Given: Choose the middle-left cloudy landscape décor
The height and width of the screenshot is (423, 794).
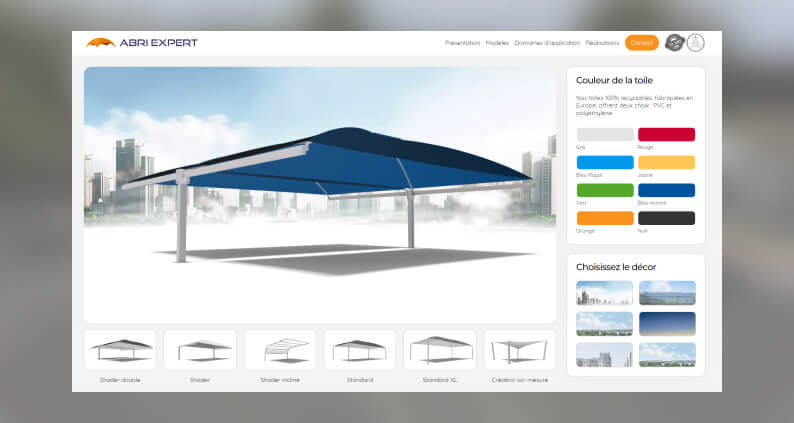Looking at the screenshot, I should (x=605, y=324).
